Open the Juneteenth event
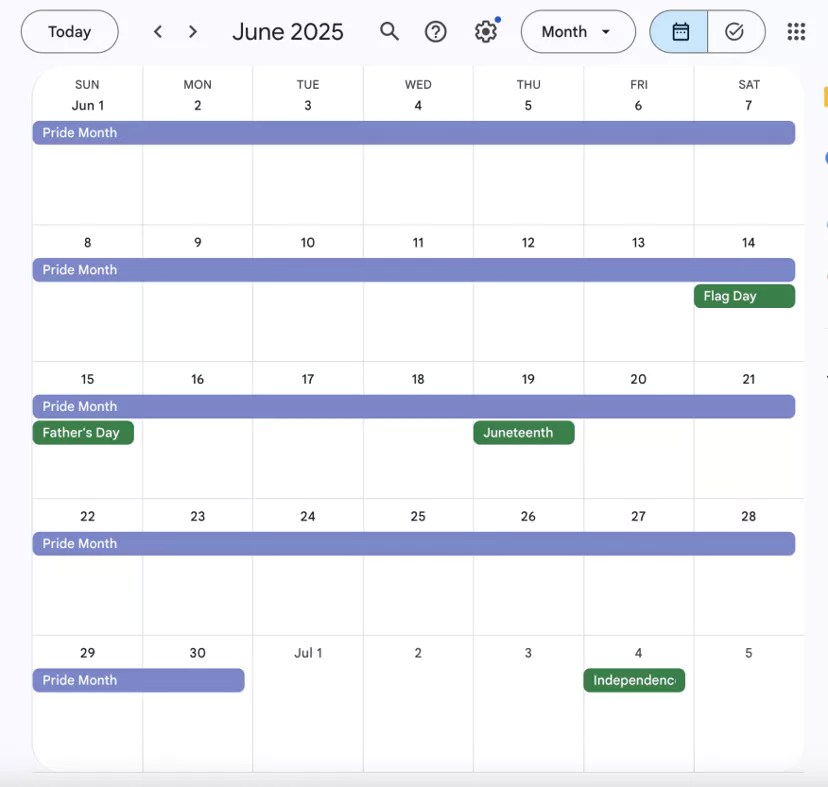The height and width of the screenshot is (787, 828). pos(523,433)
